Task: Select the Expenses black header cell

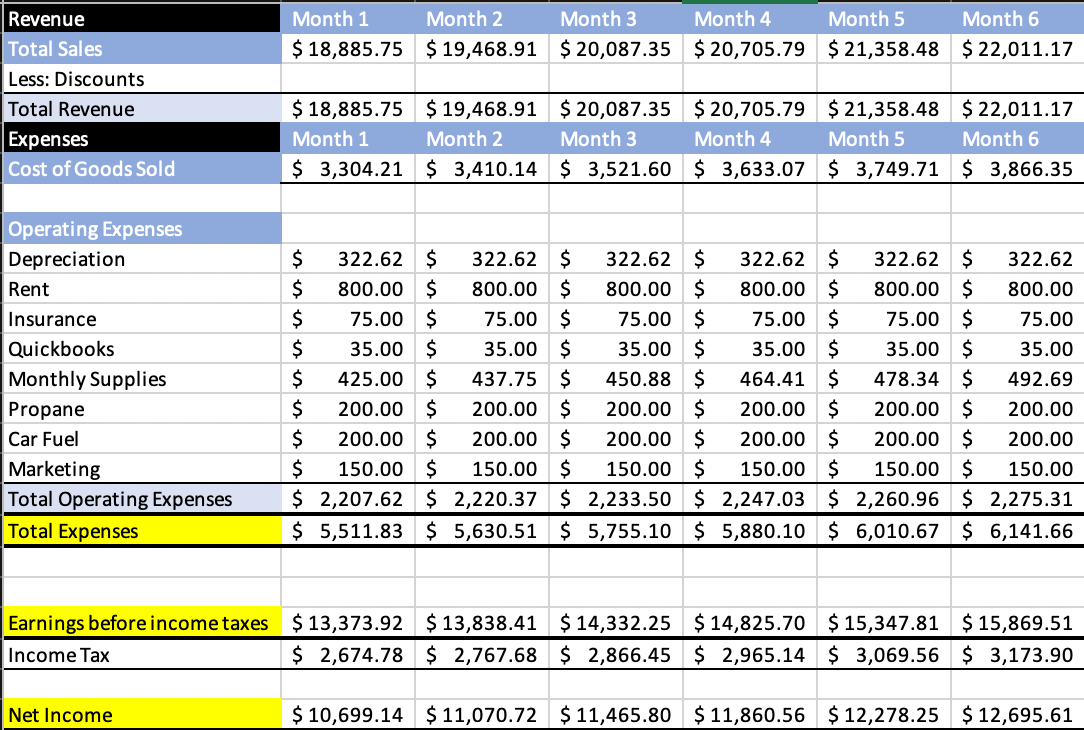Action: (x=142, y=139)
